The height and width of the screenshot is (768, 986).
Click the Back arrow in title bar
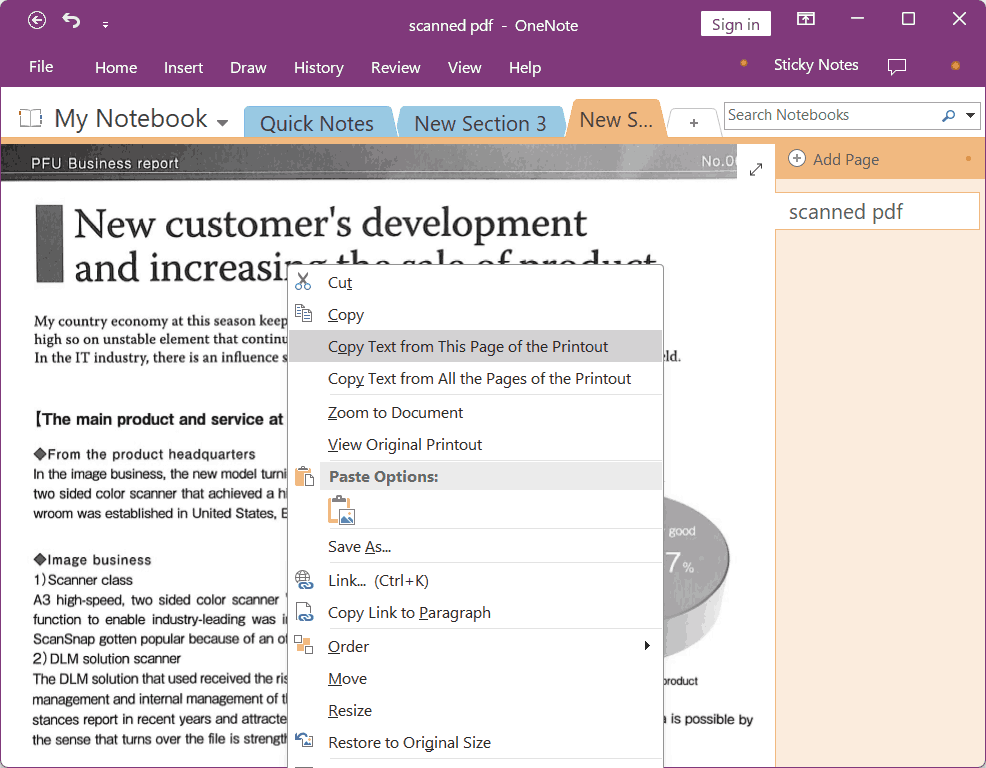(37, 21)
